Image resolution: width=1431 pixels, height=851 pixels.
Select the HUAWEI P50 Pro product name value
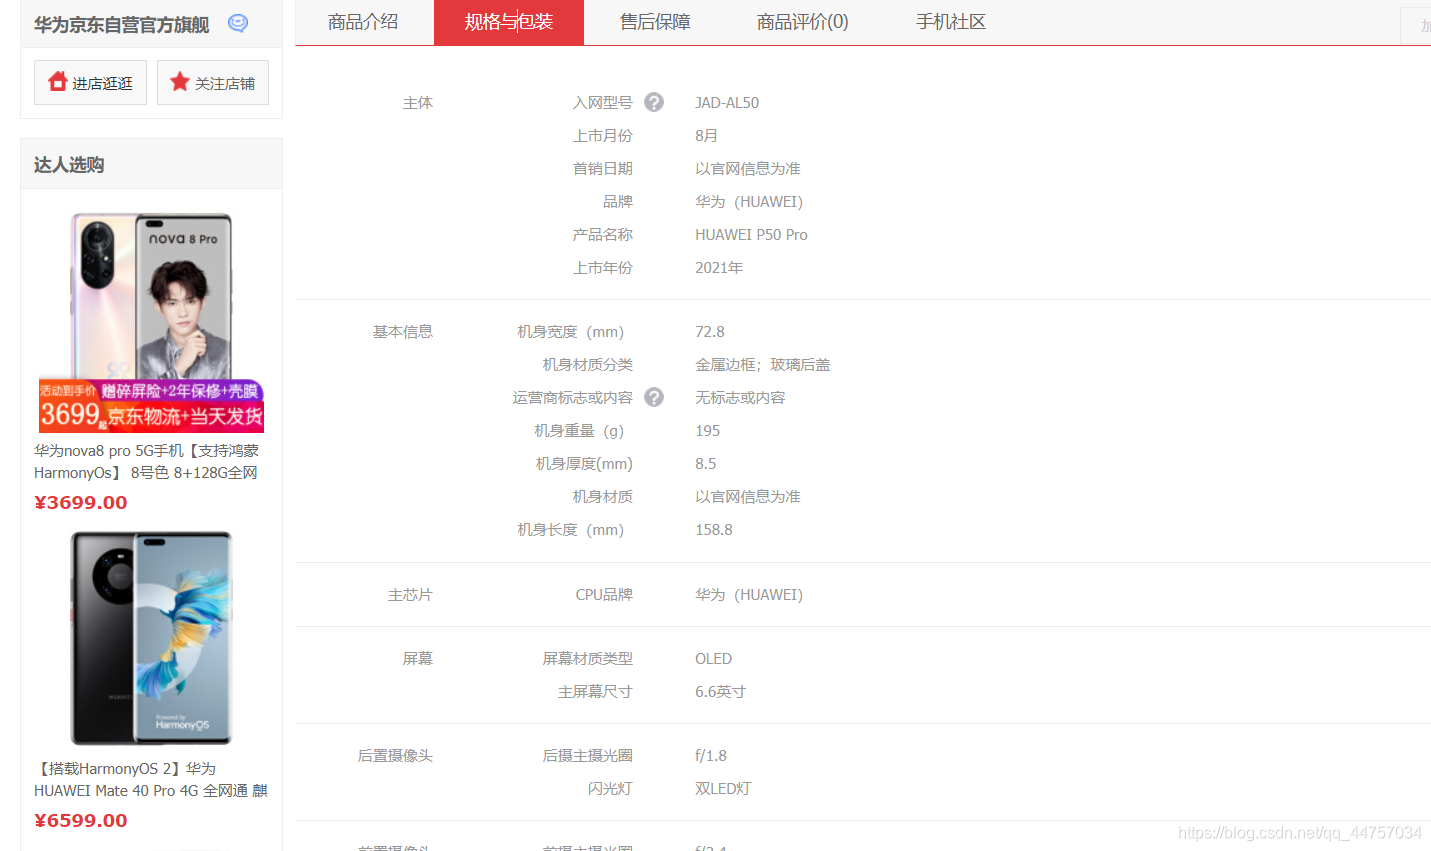tap(751, 235)
